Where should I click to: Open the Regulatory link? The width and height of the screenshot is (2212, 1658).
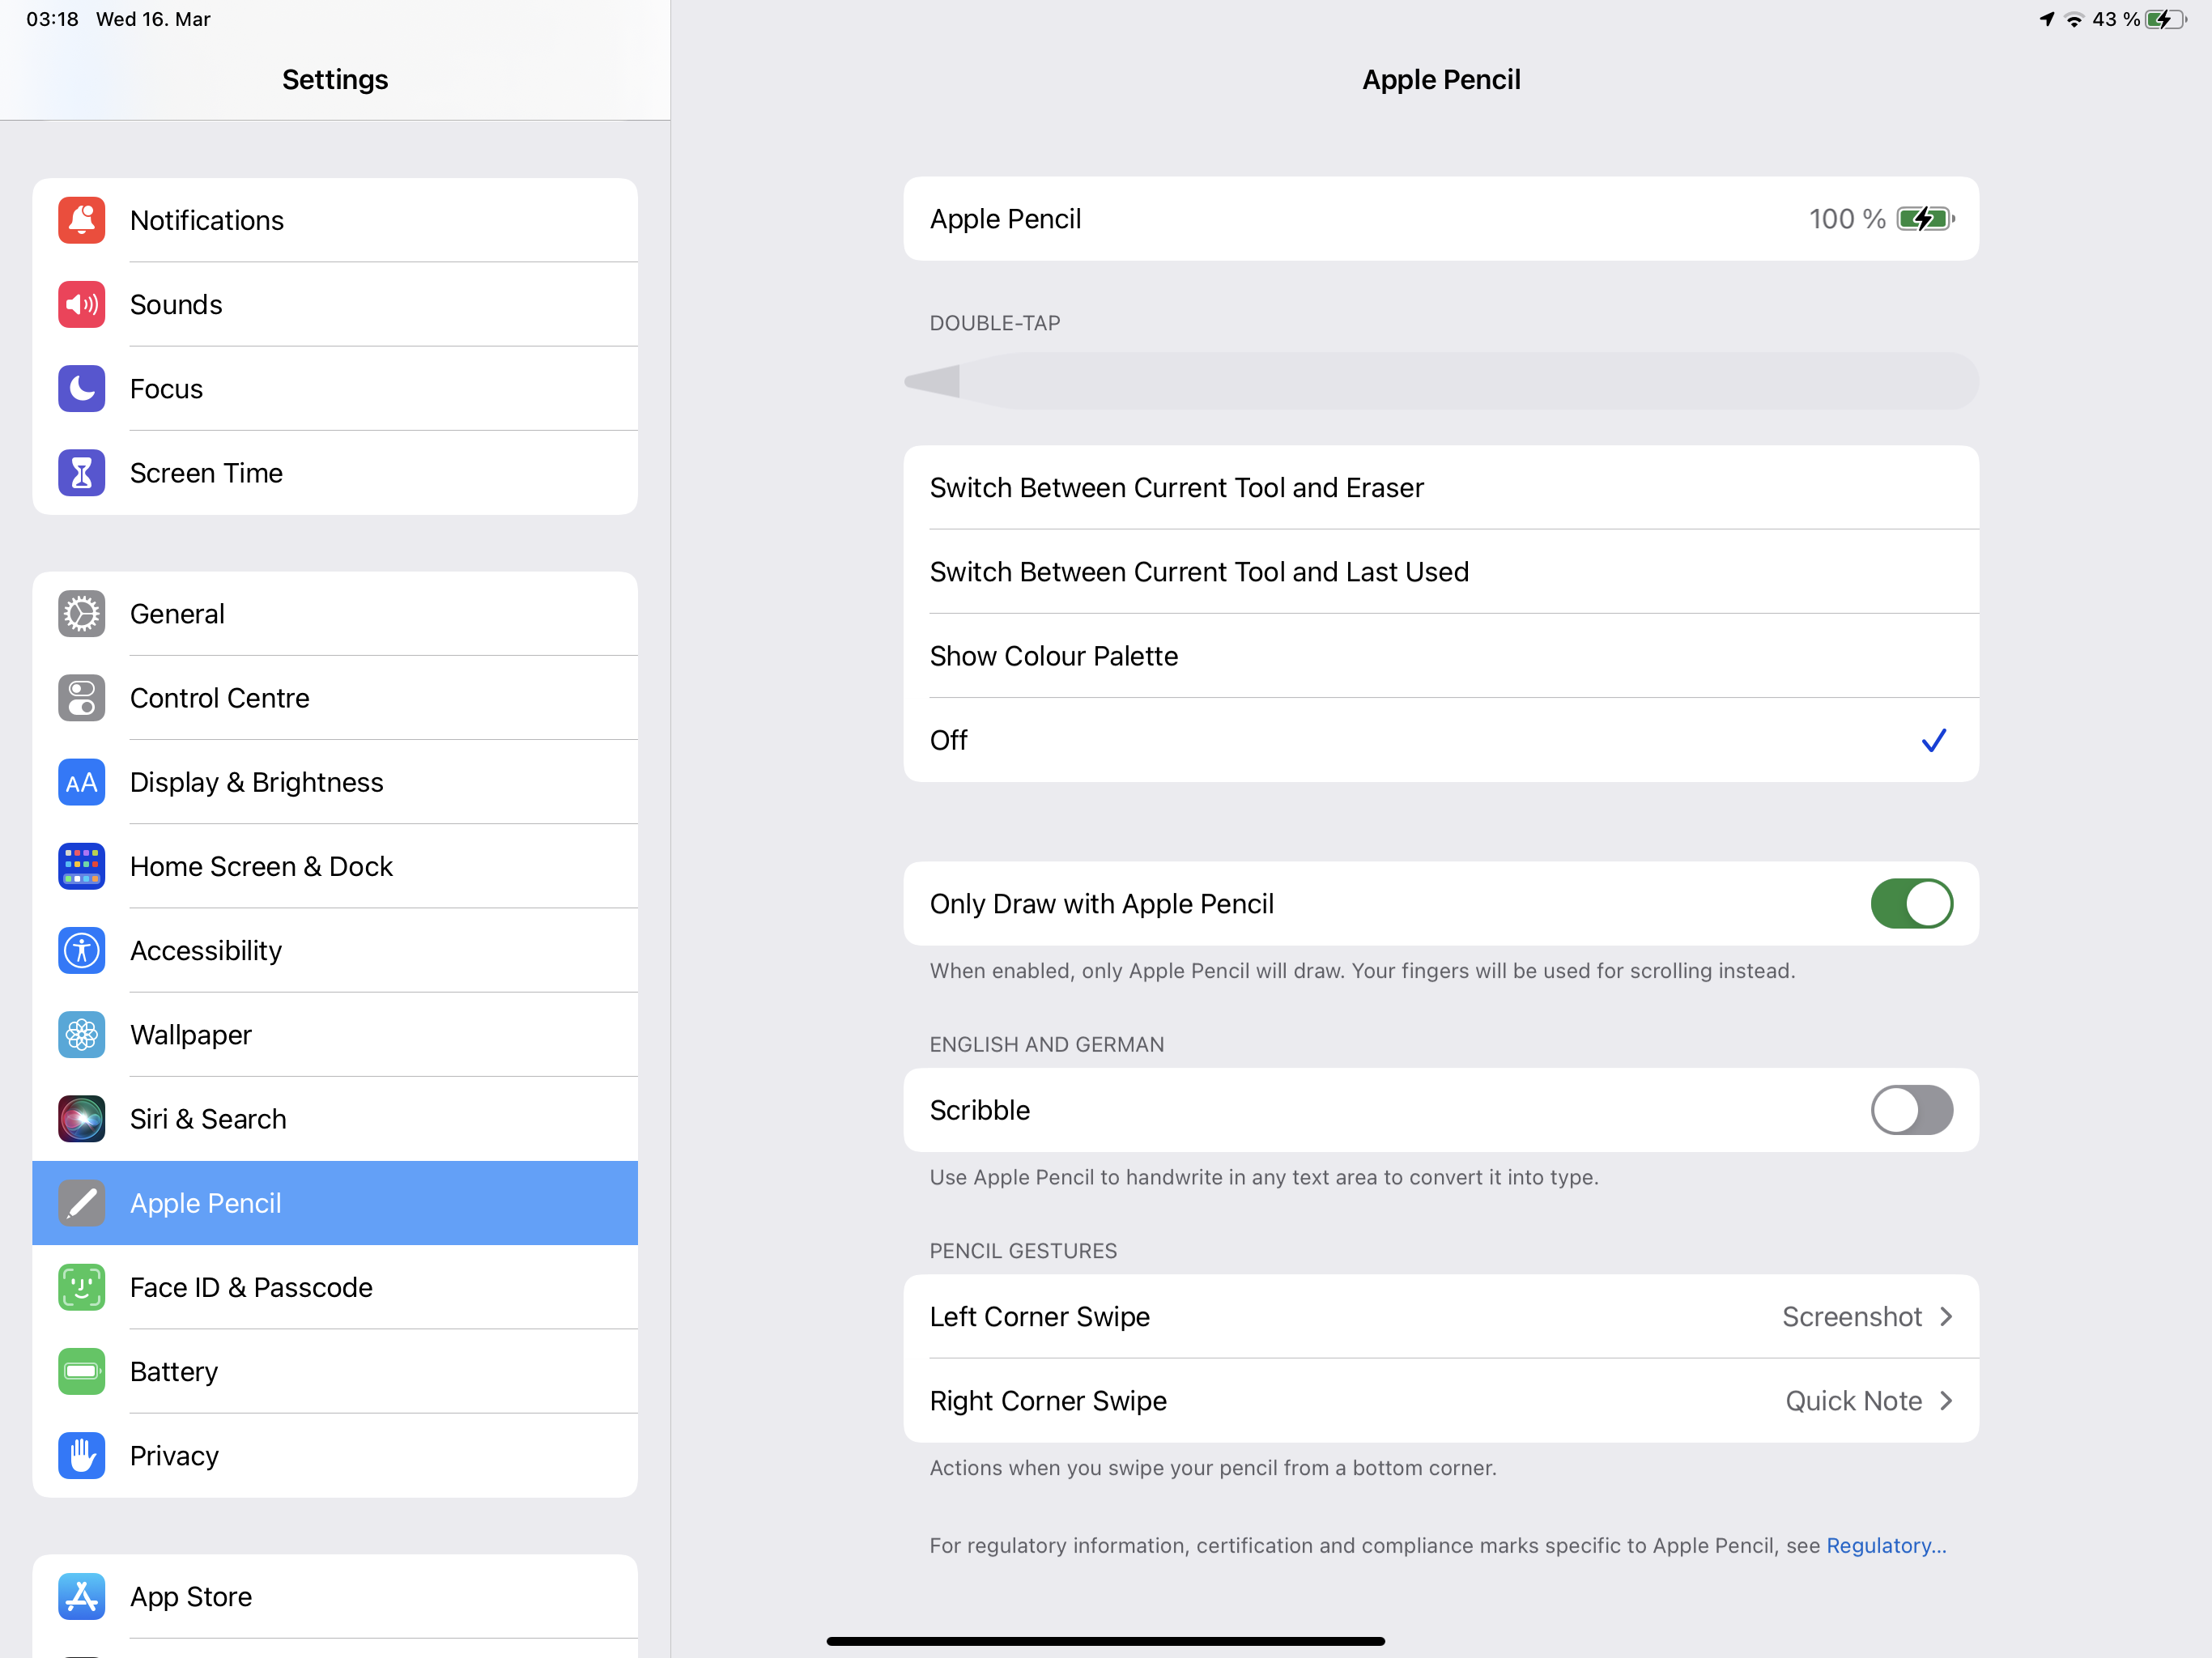[1885, 1545]
